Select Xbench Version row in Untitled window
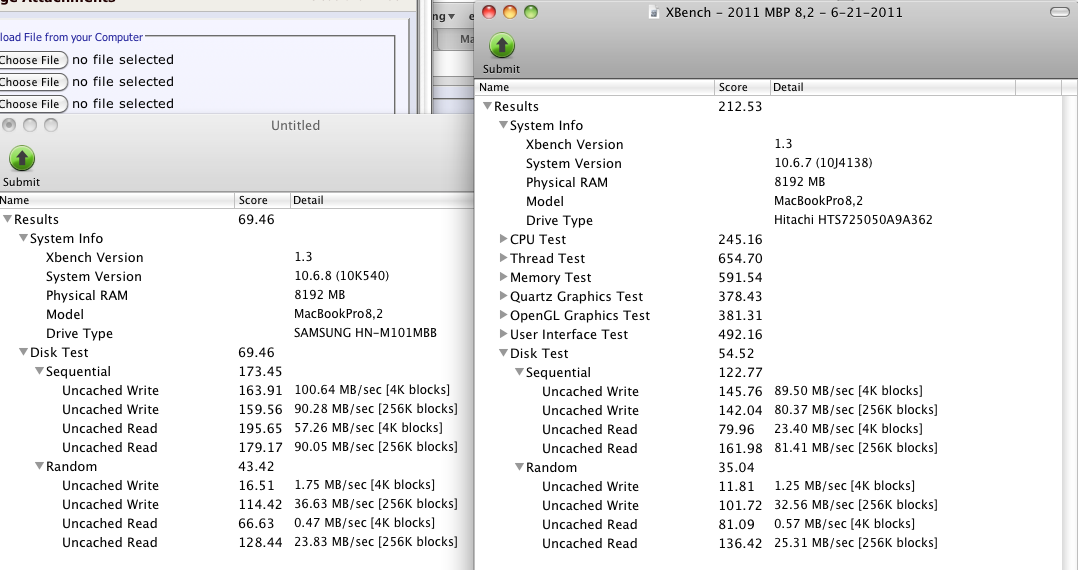Image resolution: width=1078 pixels, height=570 pixels. click(x=236, y=257)
